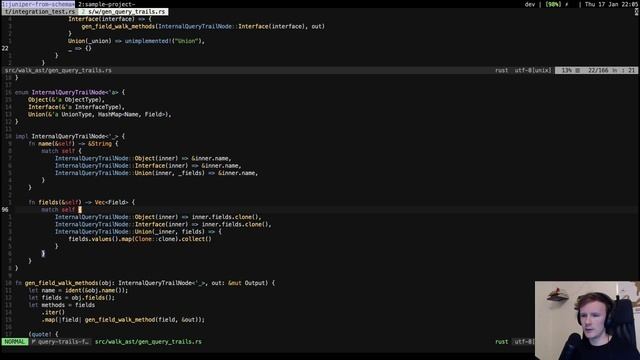
Task: Click 'rust' in the bottom status line
Action: pyautogui.click(x=502, y=342)
